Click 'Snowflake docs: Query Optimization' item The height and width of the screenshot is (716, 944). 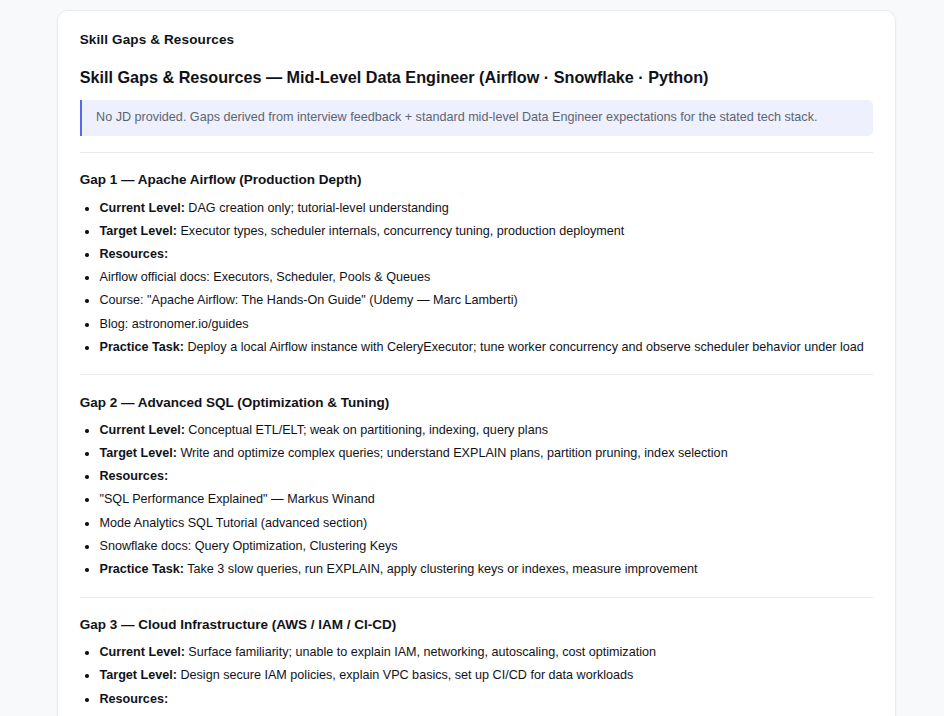pos(249,546)
